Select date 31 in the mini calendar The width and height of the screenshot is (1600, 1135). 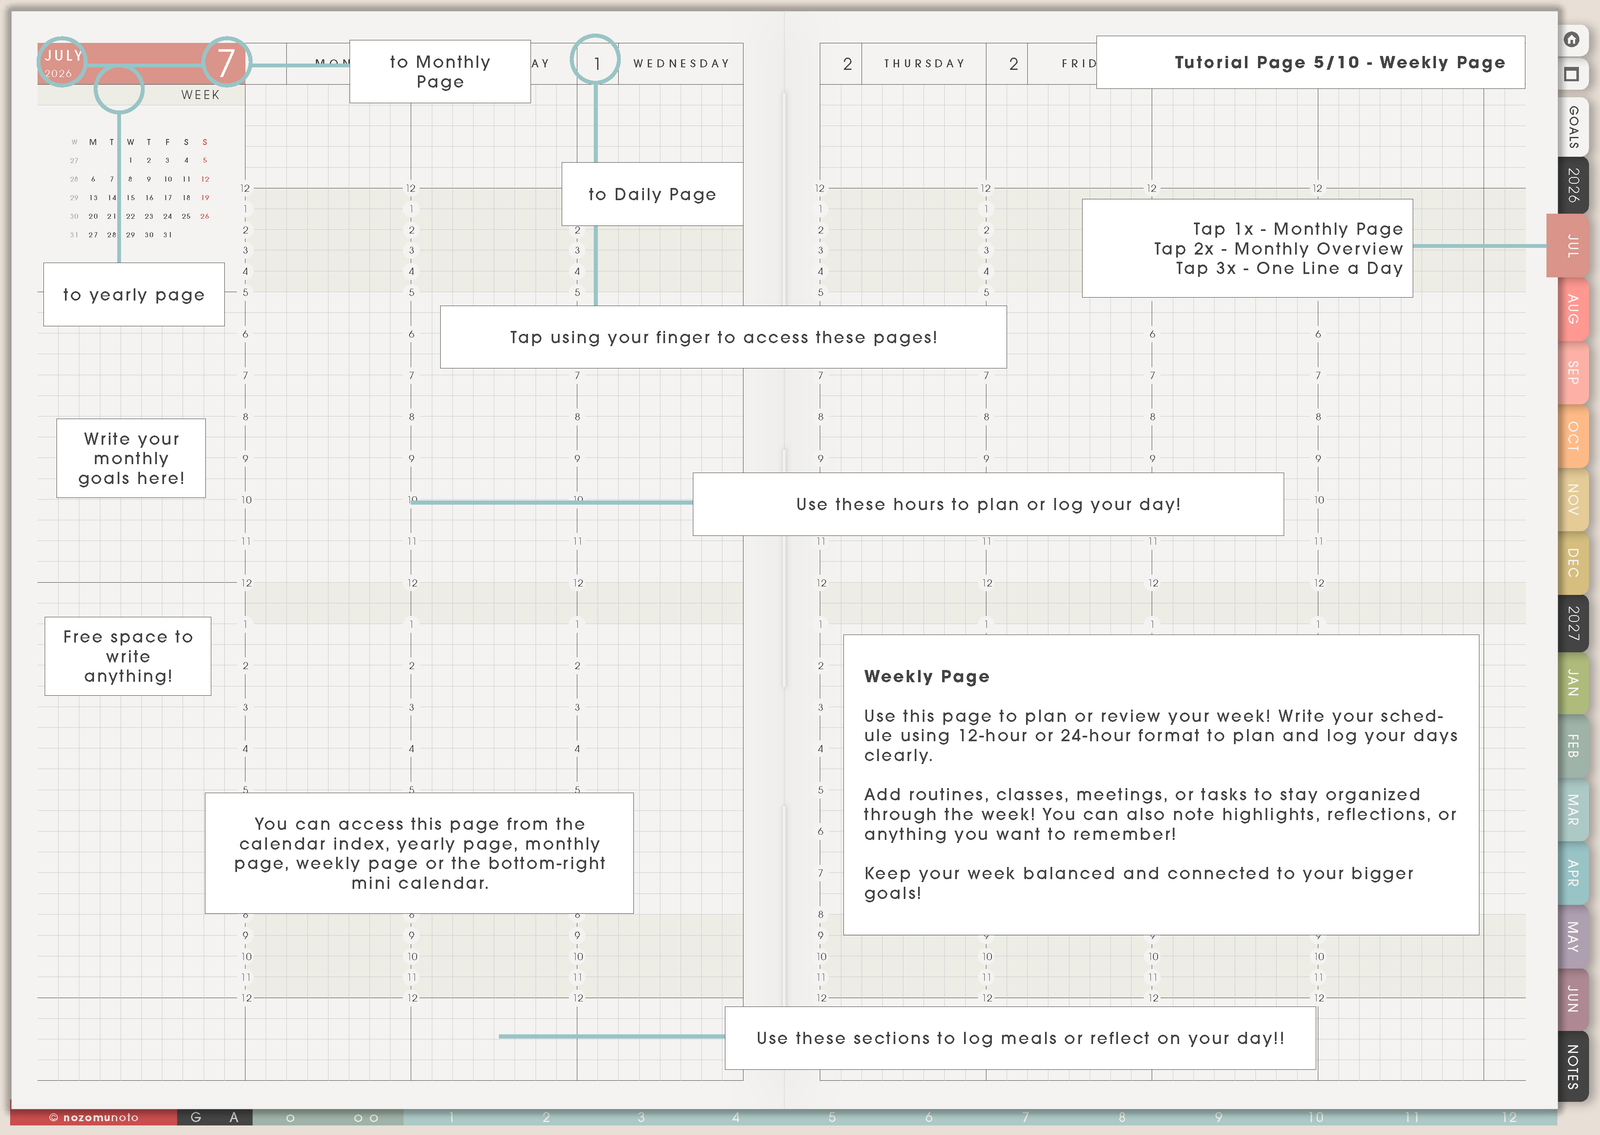[x=167, y=235]
